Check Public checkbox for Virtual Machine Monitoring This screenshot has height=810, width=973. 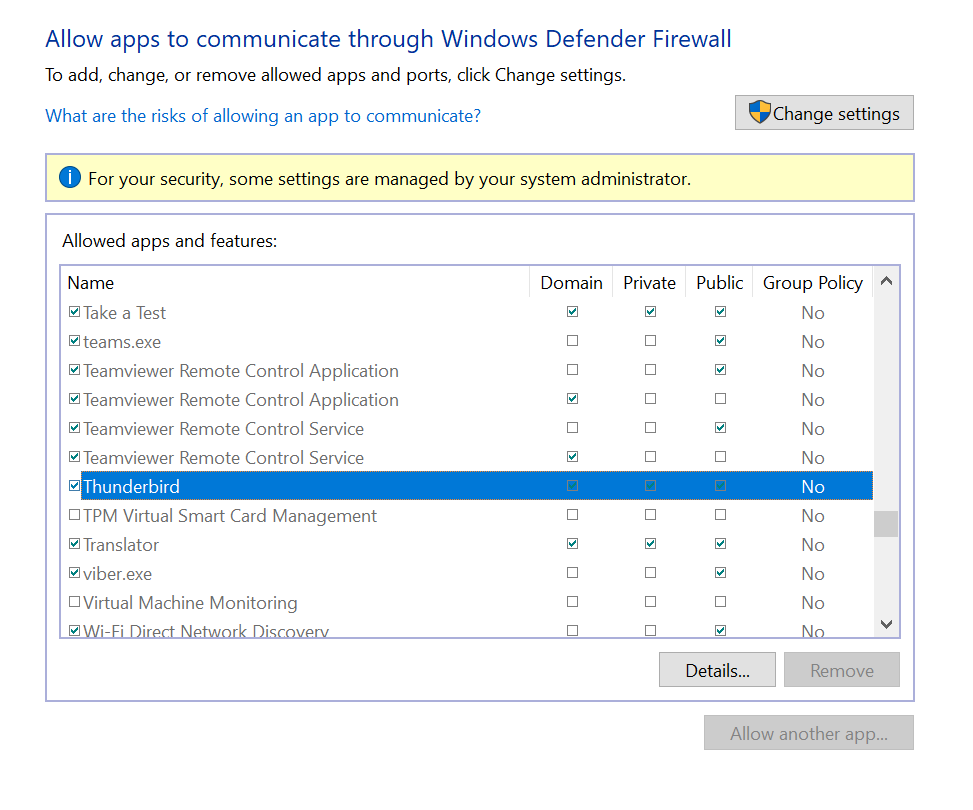(x=720, y=601)
